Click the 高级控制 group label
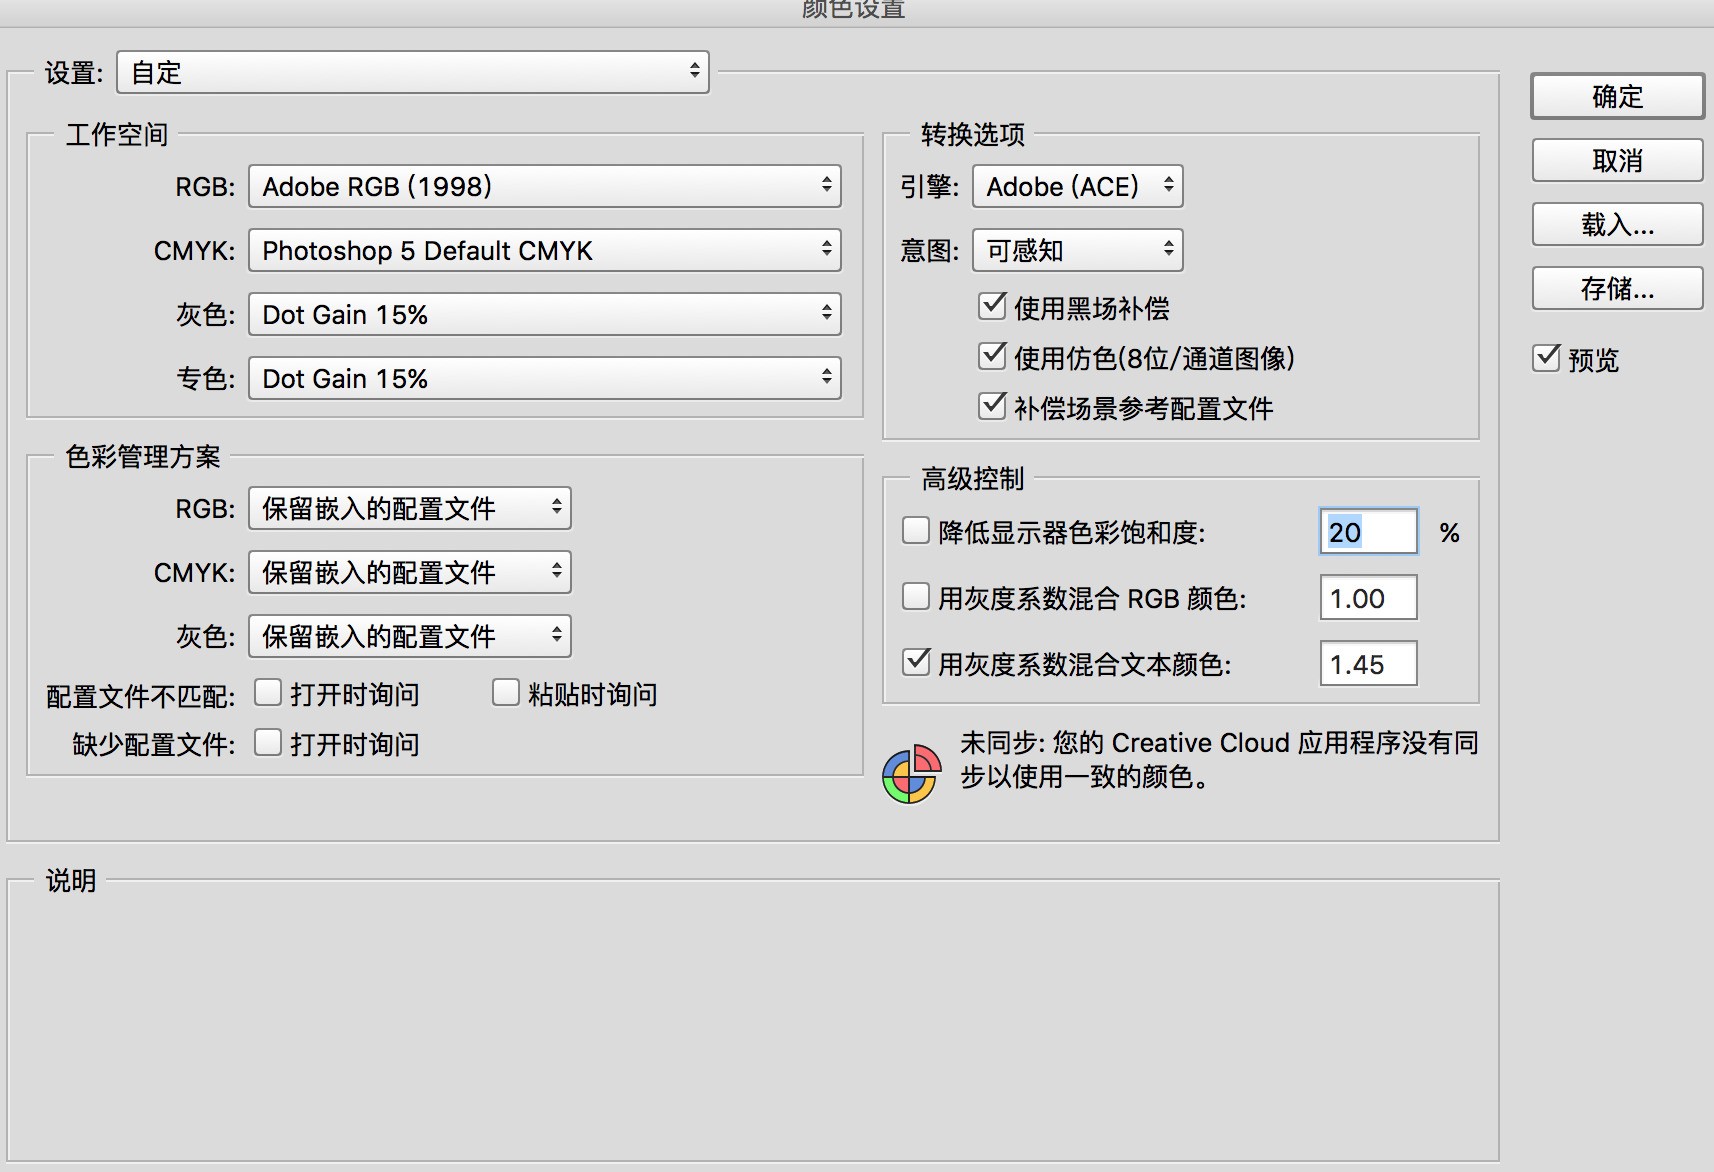 (x=973, y=478)
